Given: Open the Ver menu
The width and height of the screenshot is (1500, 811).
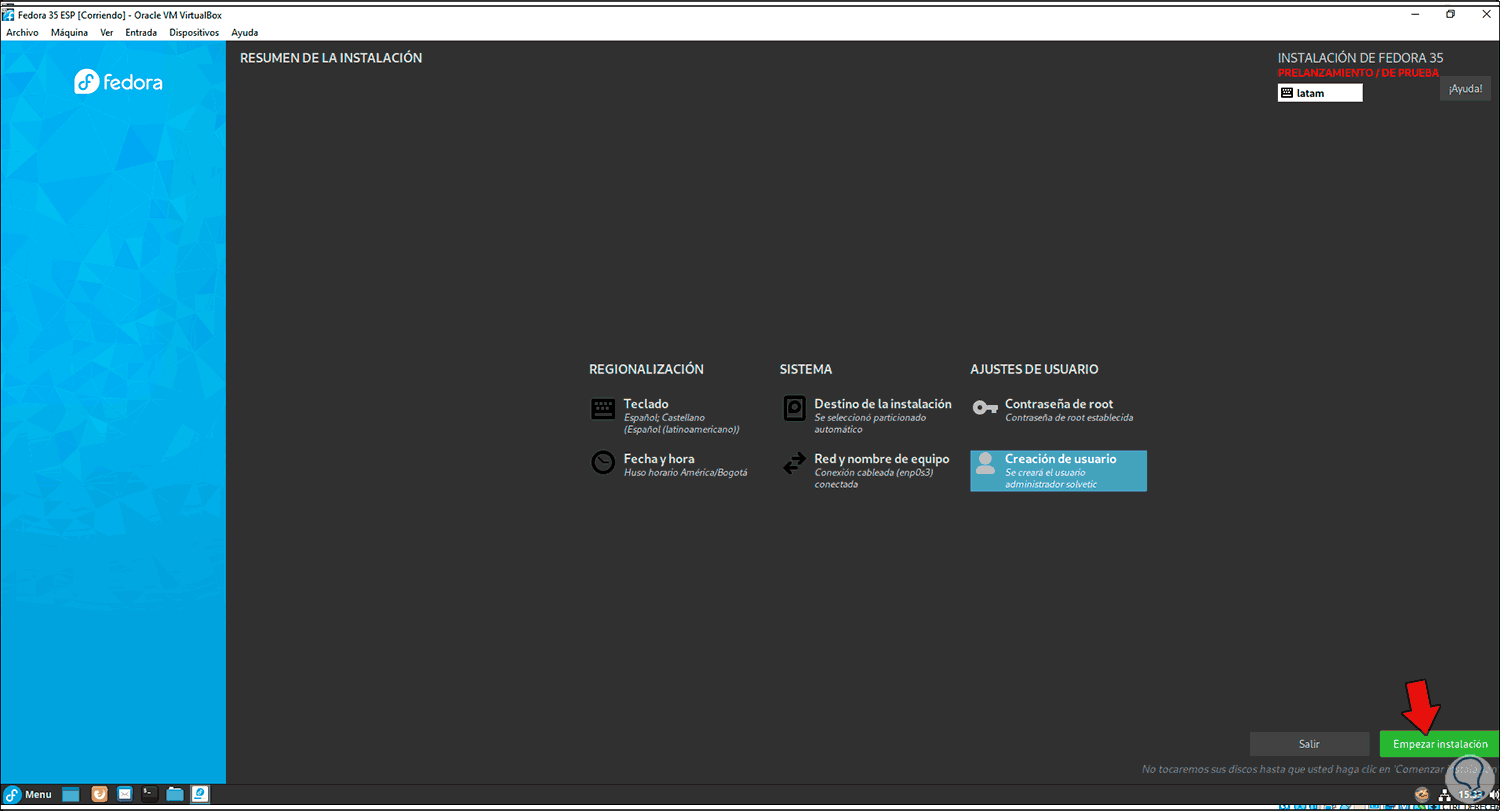Looking at the screenshot, I should tap(106, 32).
